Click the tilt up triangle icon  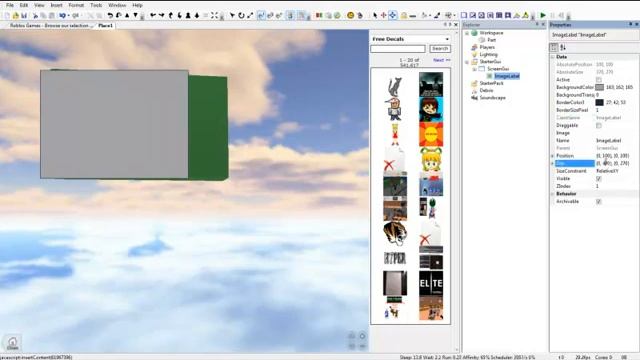tap(127, 16)
